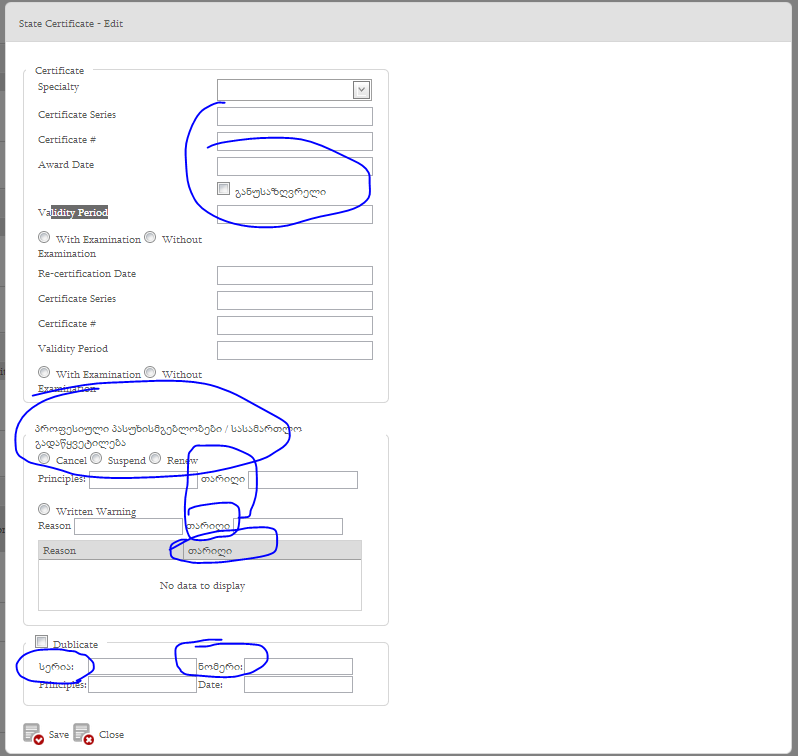The image size is (798, 756).
Task: Tick the განუსაზღვრელი checkbox under Award Date
Action: tap(224, 189)
